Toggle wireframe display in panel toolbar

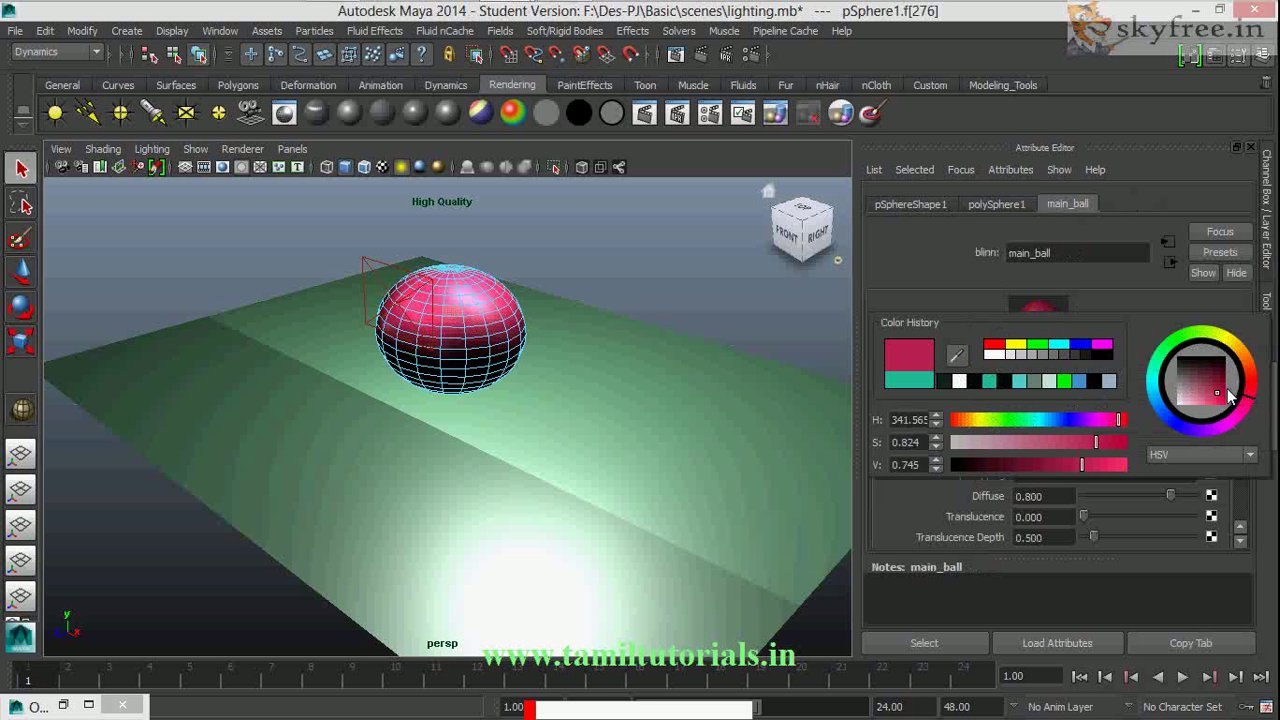click(x=326, y=167)
